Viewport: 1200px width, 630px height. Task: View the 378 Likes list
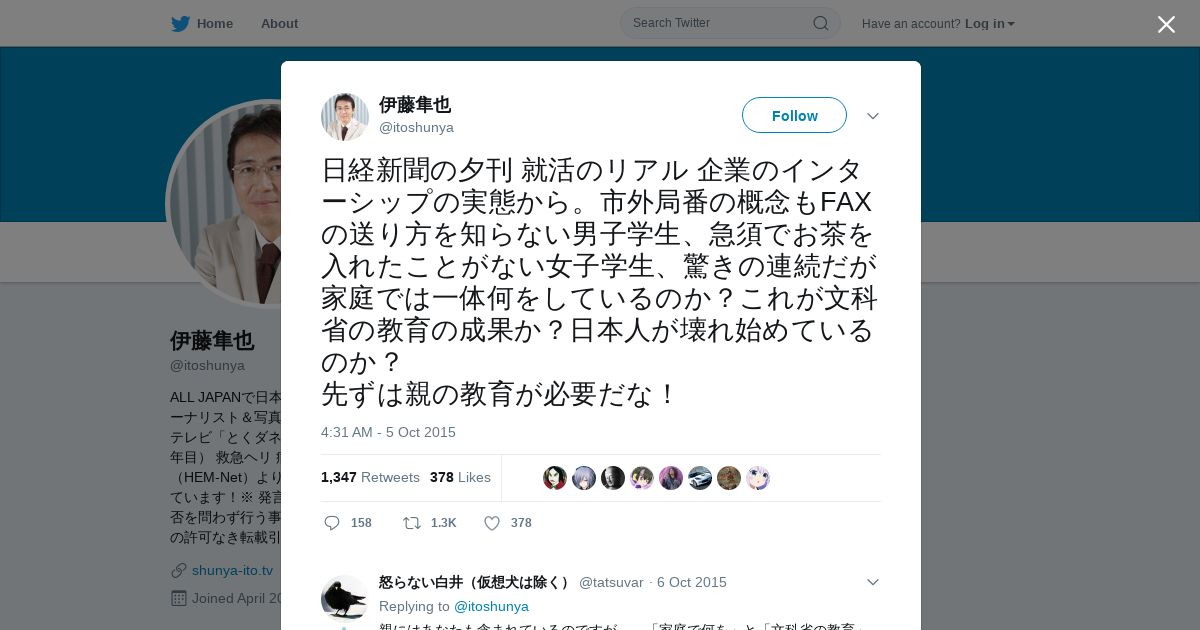pyautogui.click(x=460, y=477)
